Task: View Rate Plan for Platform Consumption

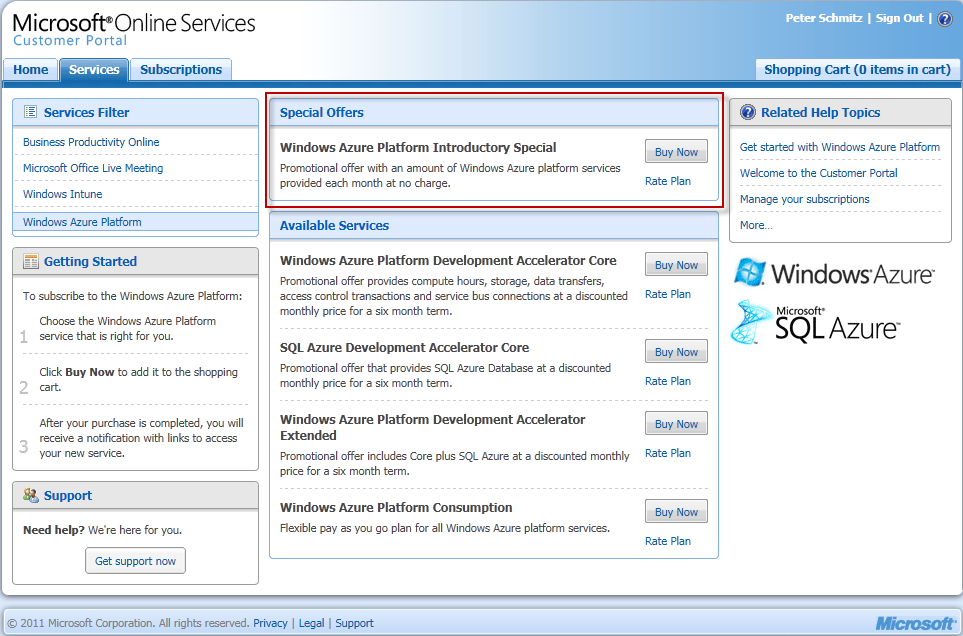Action: coord(668,541)
